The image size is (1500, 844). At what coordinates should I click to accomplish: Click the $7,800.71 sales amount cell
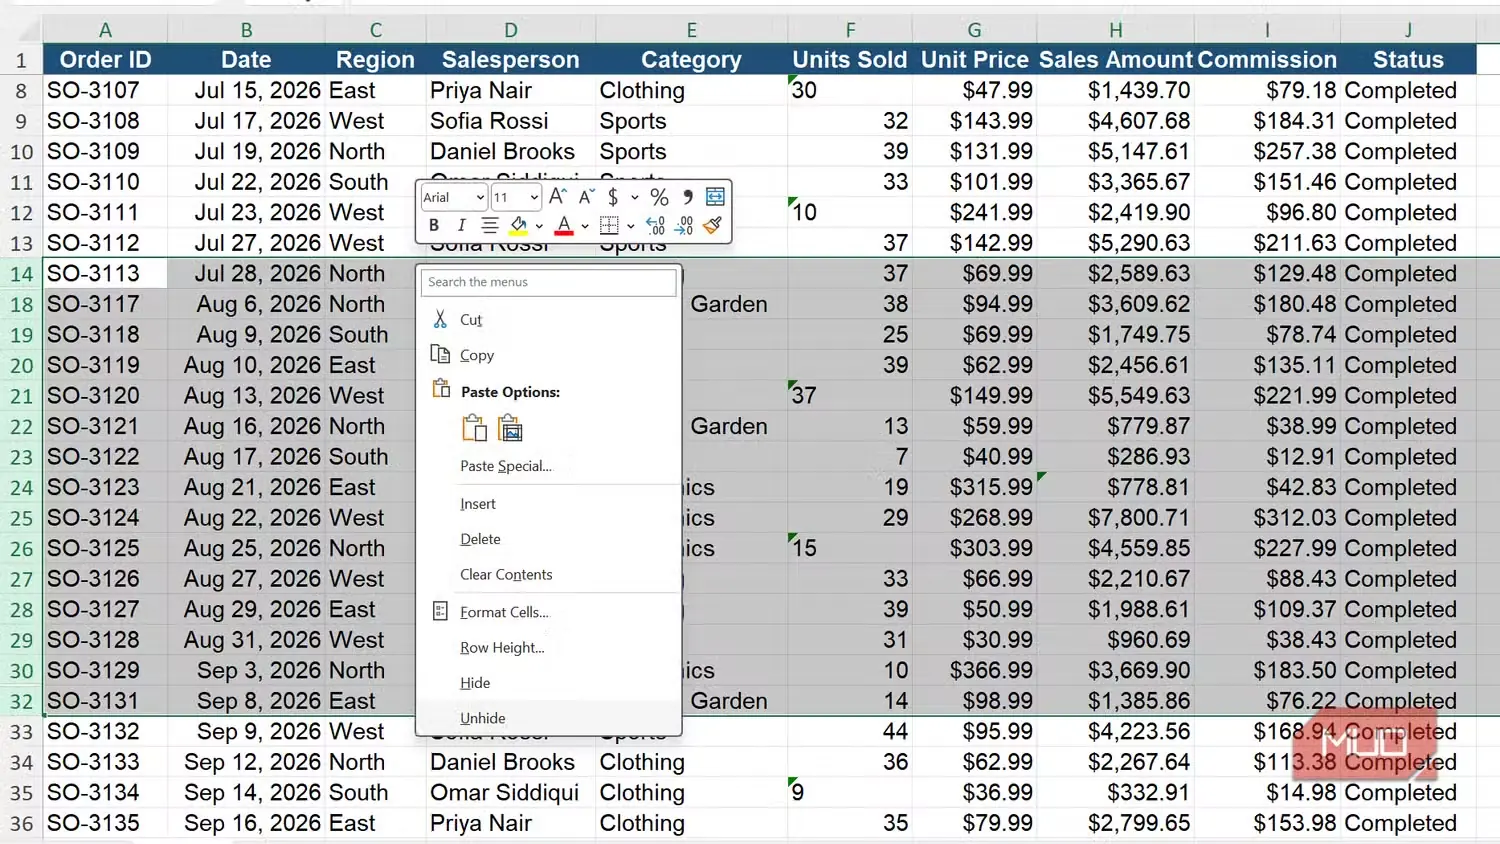[1116, 517]
